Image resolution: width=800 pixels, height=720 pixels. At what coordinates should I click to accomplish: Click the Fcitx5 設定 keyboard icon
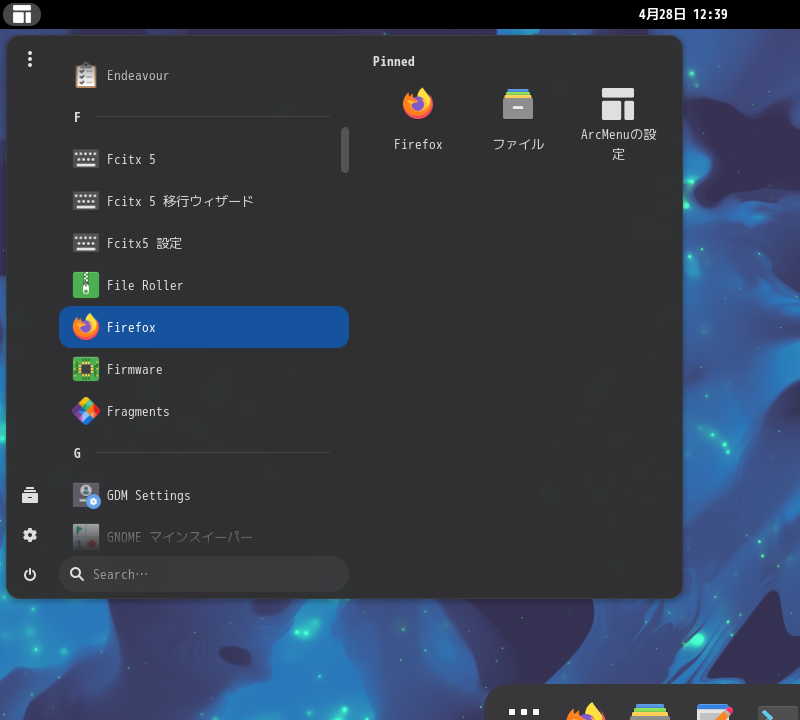click(86, 243)
